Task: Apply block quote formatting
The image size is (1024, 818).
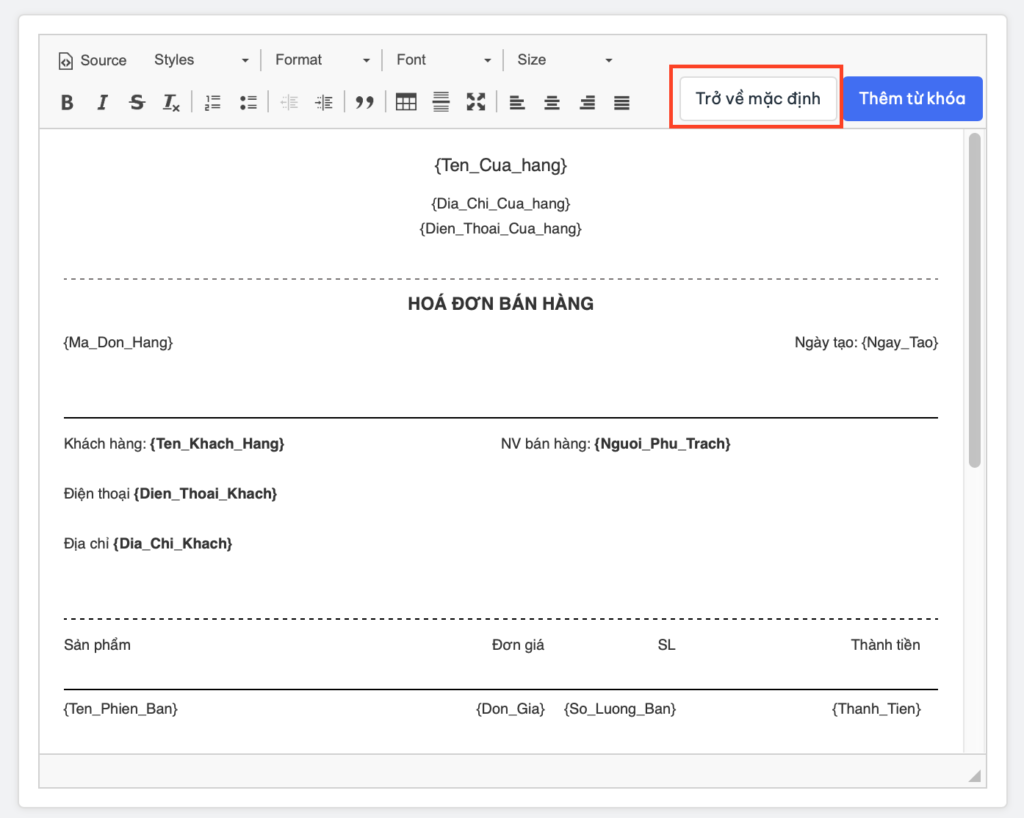Action: (x=365, y=102)
